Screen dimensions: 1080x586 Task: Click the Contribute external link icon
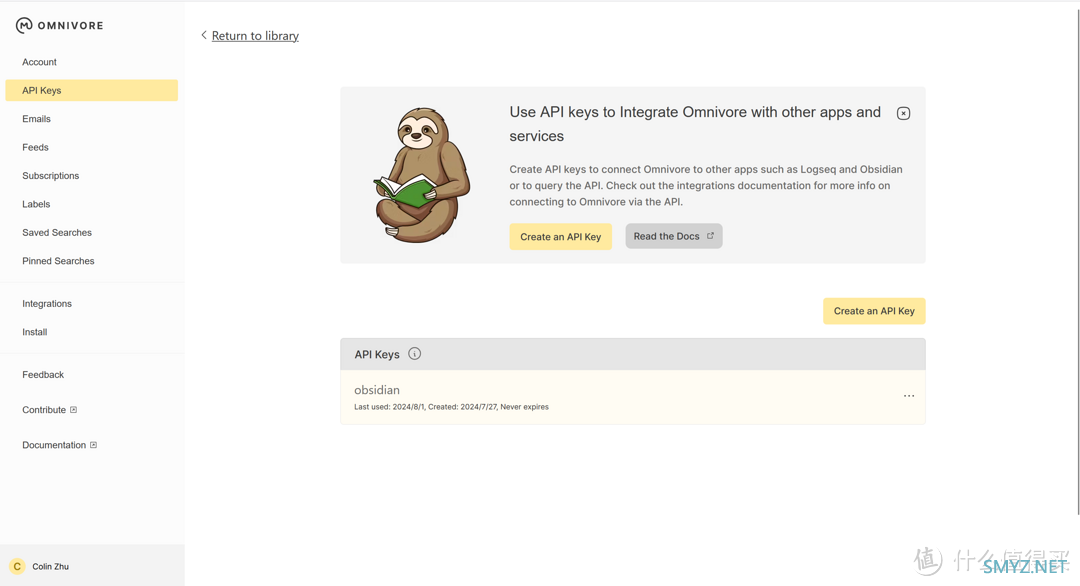click(x=74, y=410)
